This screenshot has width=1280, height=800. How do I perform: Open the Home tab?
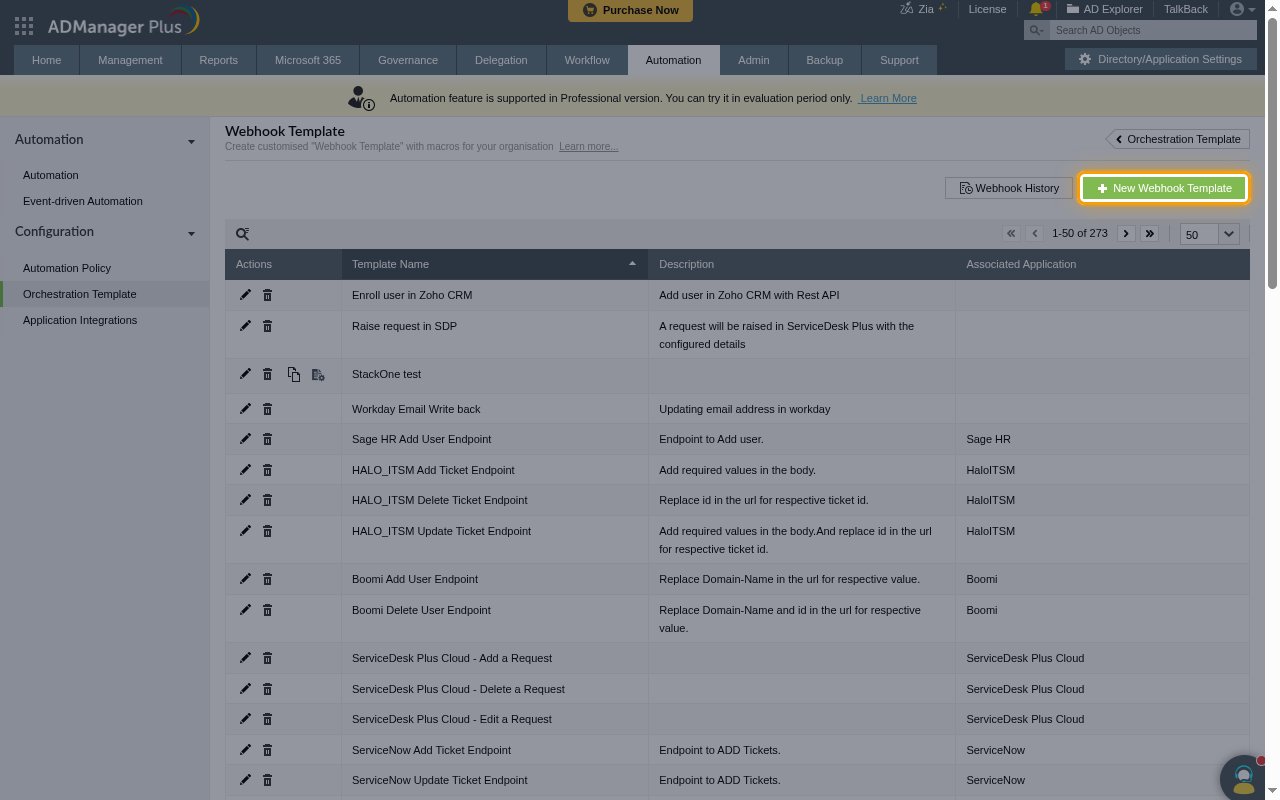click(46, 60)
